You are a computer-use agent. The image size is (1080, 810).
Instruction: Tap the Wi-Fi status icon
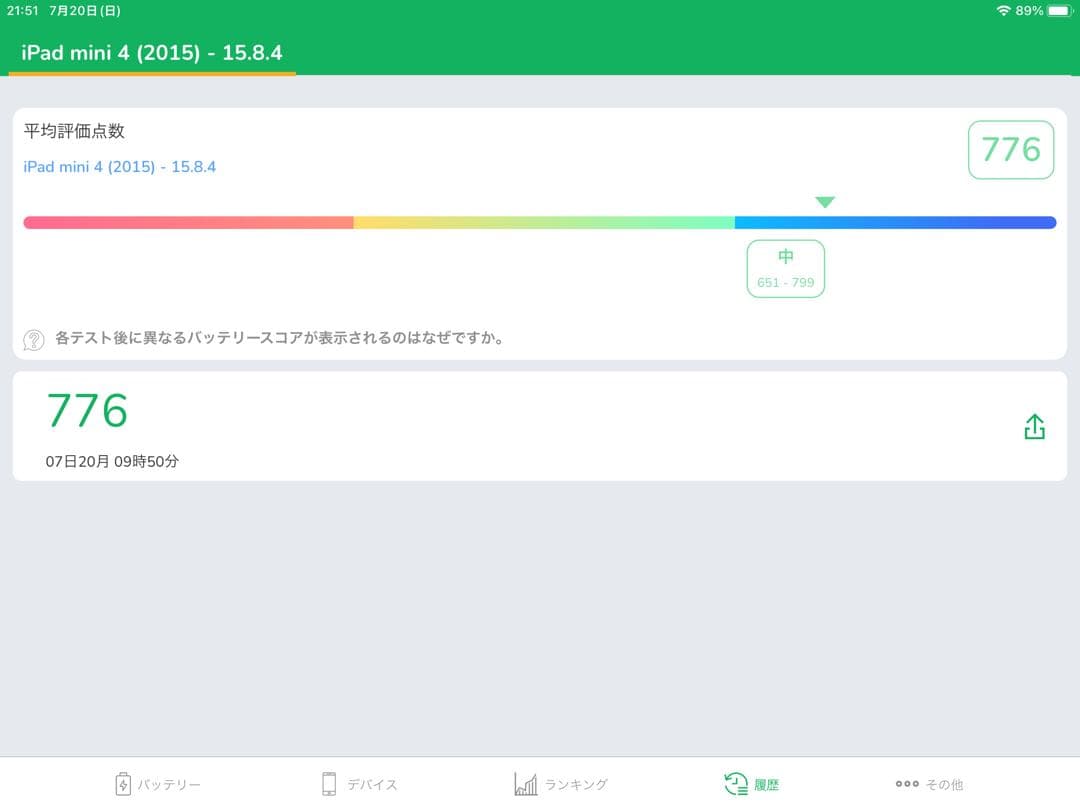coord(1003,10)
